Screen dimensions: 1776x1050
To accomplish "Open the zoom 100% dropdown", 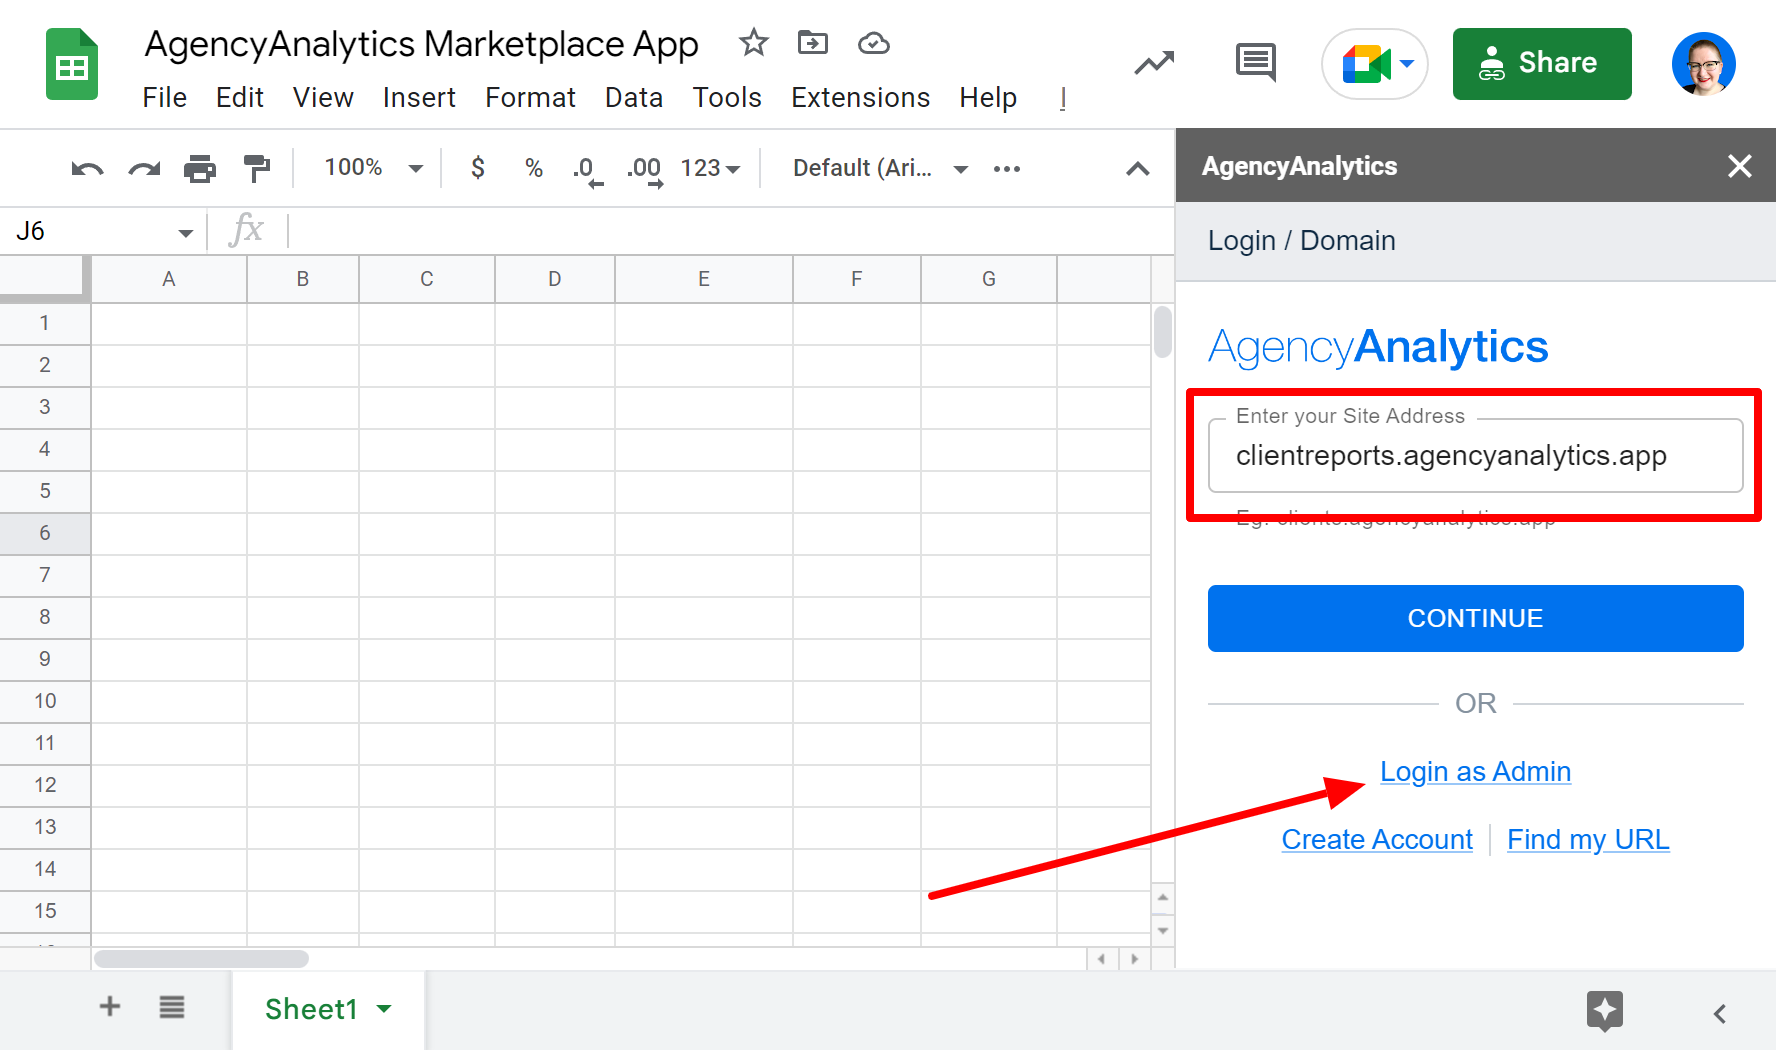I will click(374, 168).
